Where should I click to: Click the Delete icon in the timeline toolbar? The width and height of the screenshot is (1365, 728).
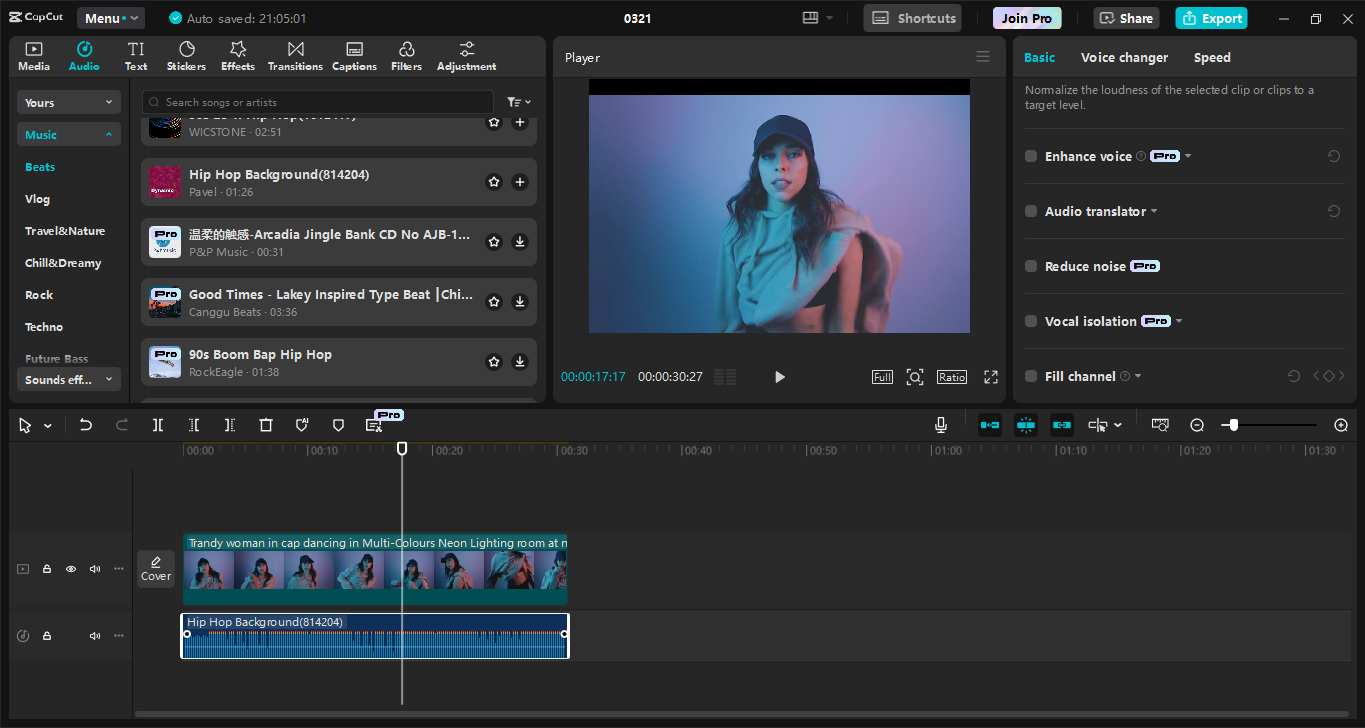[265, 424]
